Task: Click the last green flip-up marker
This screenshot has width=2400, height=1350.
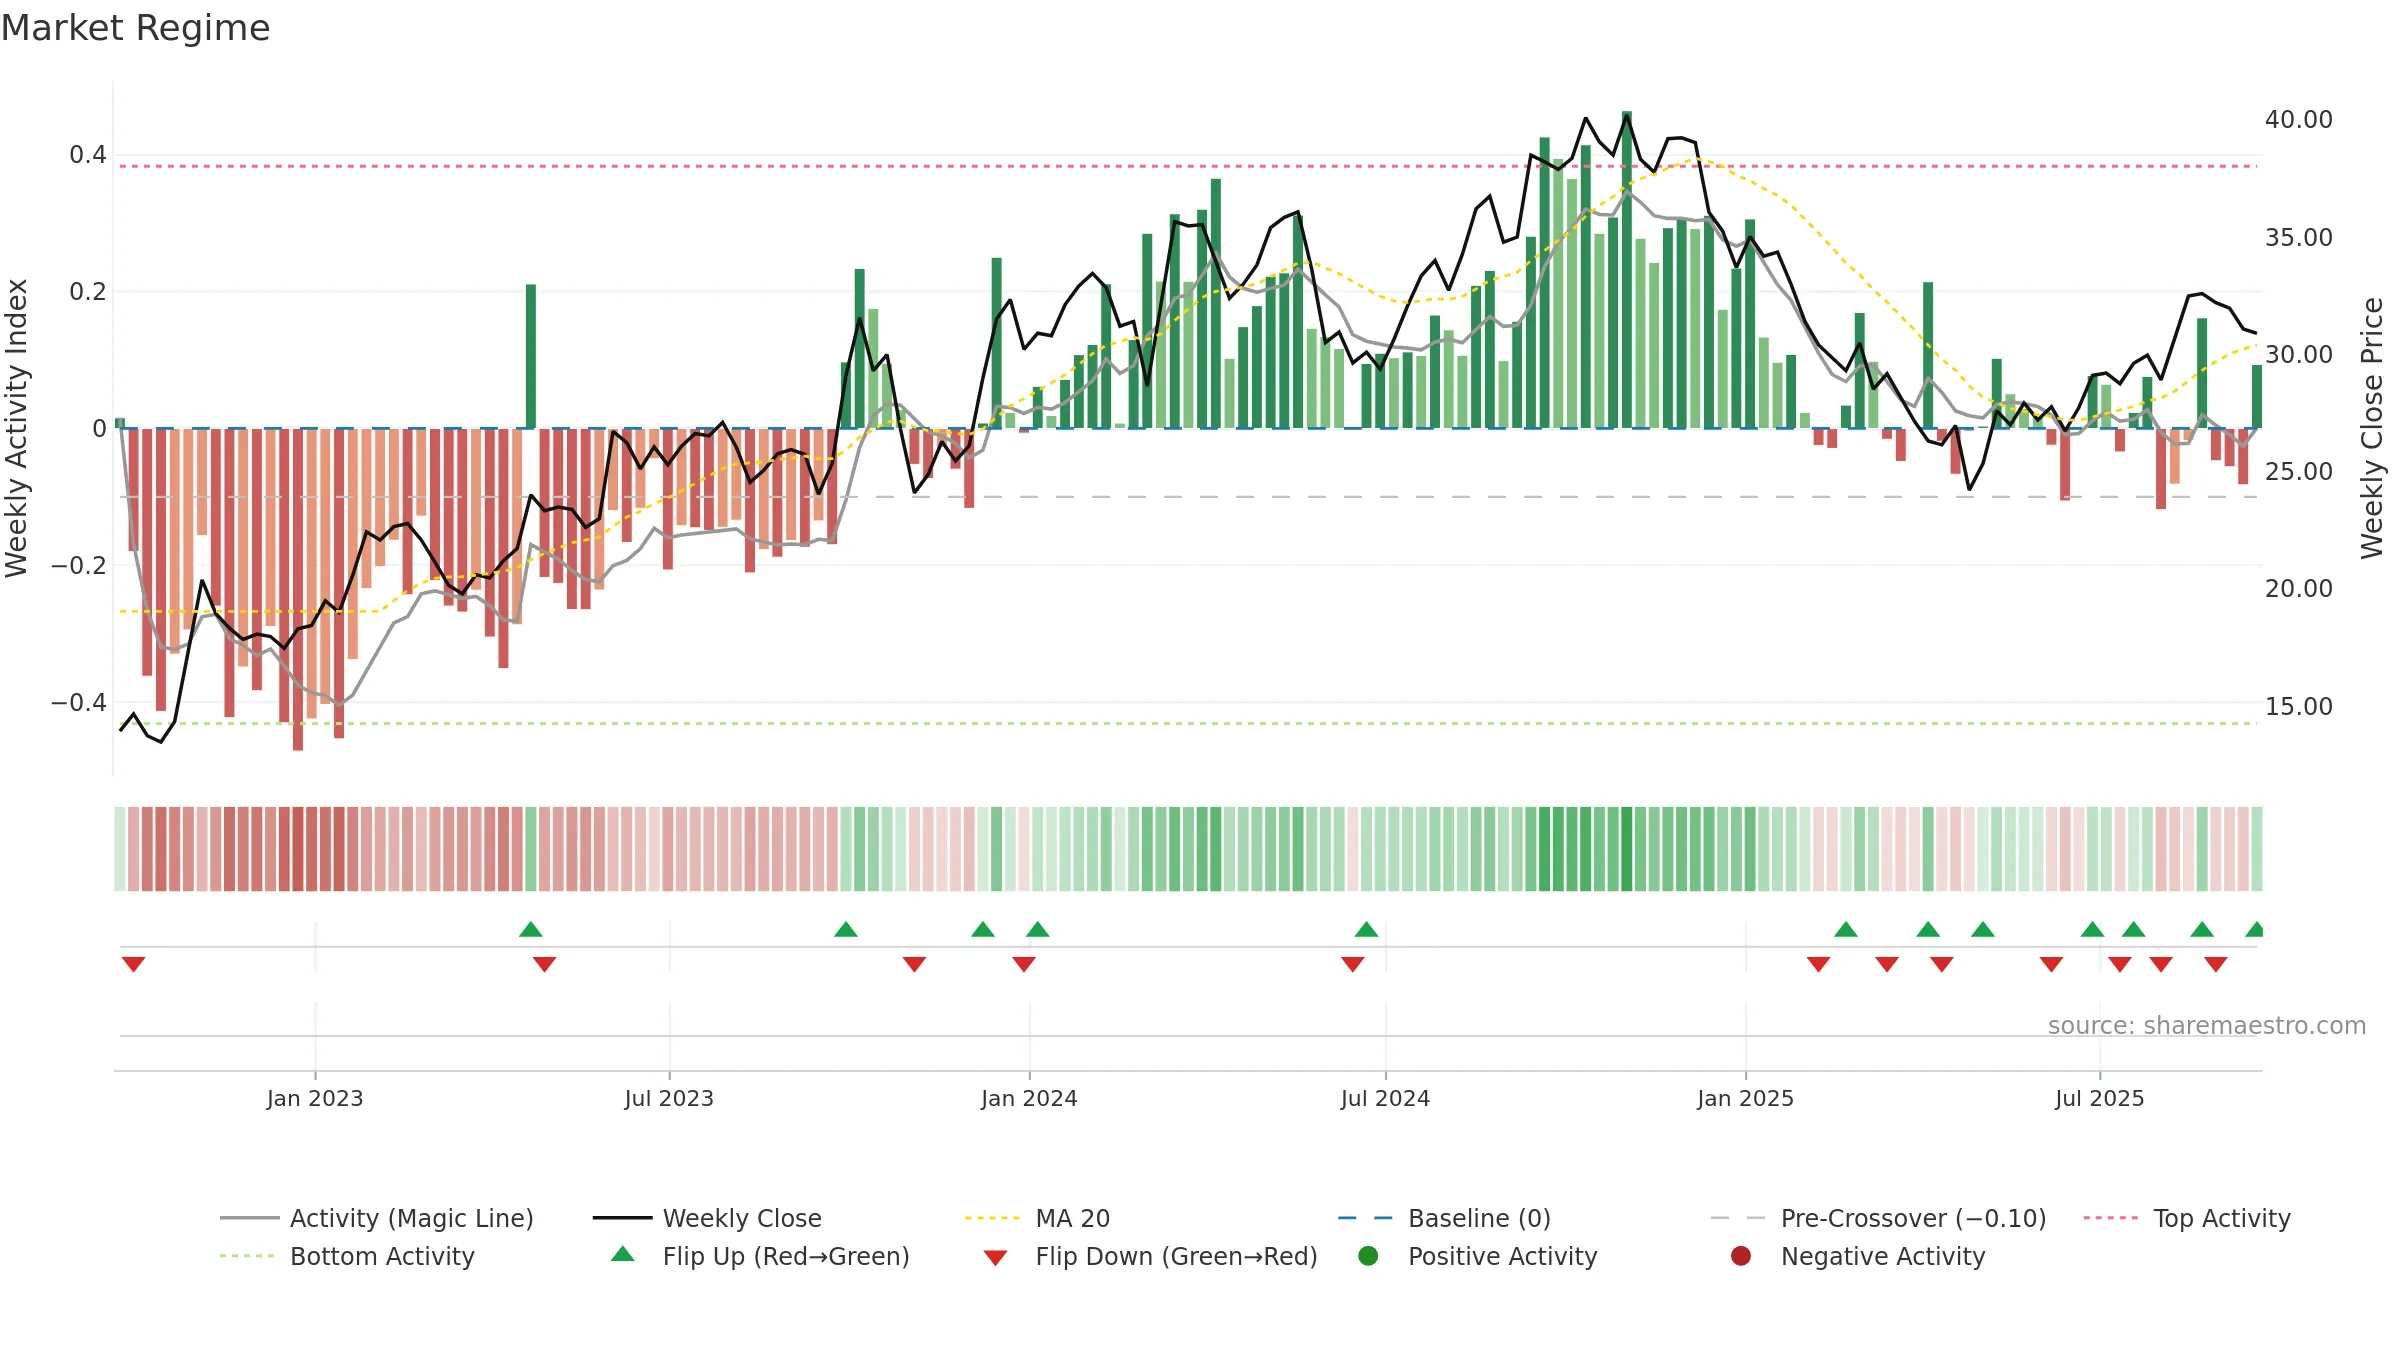Action: (2254, 929)
